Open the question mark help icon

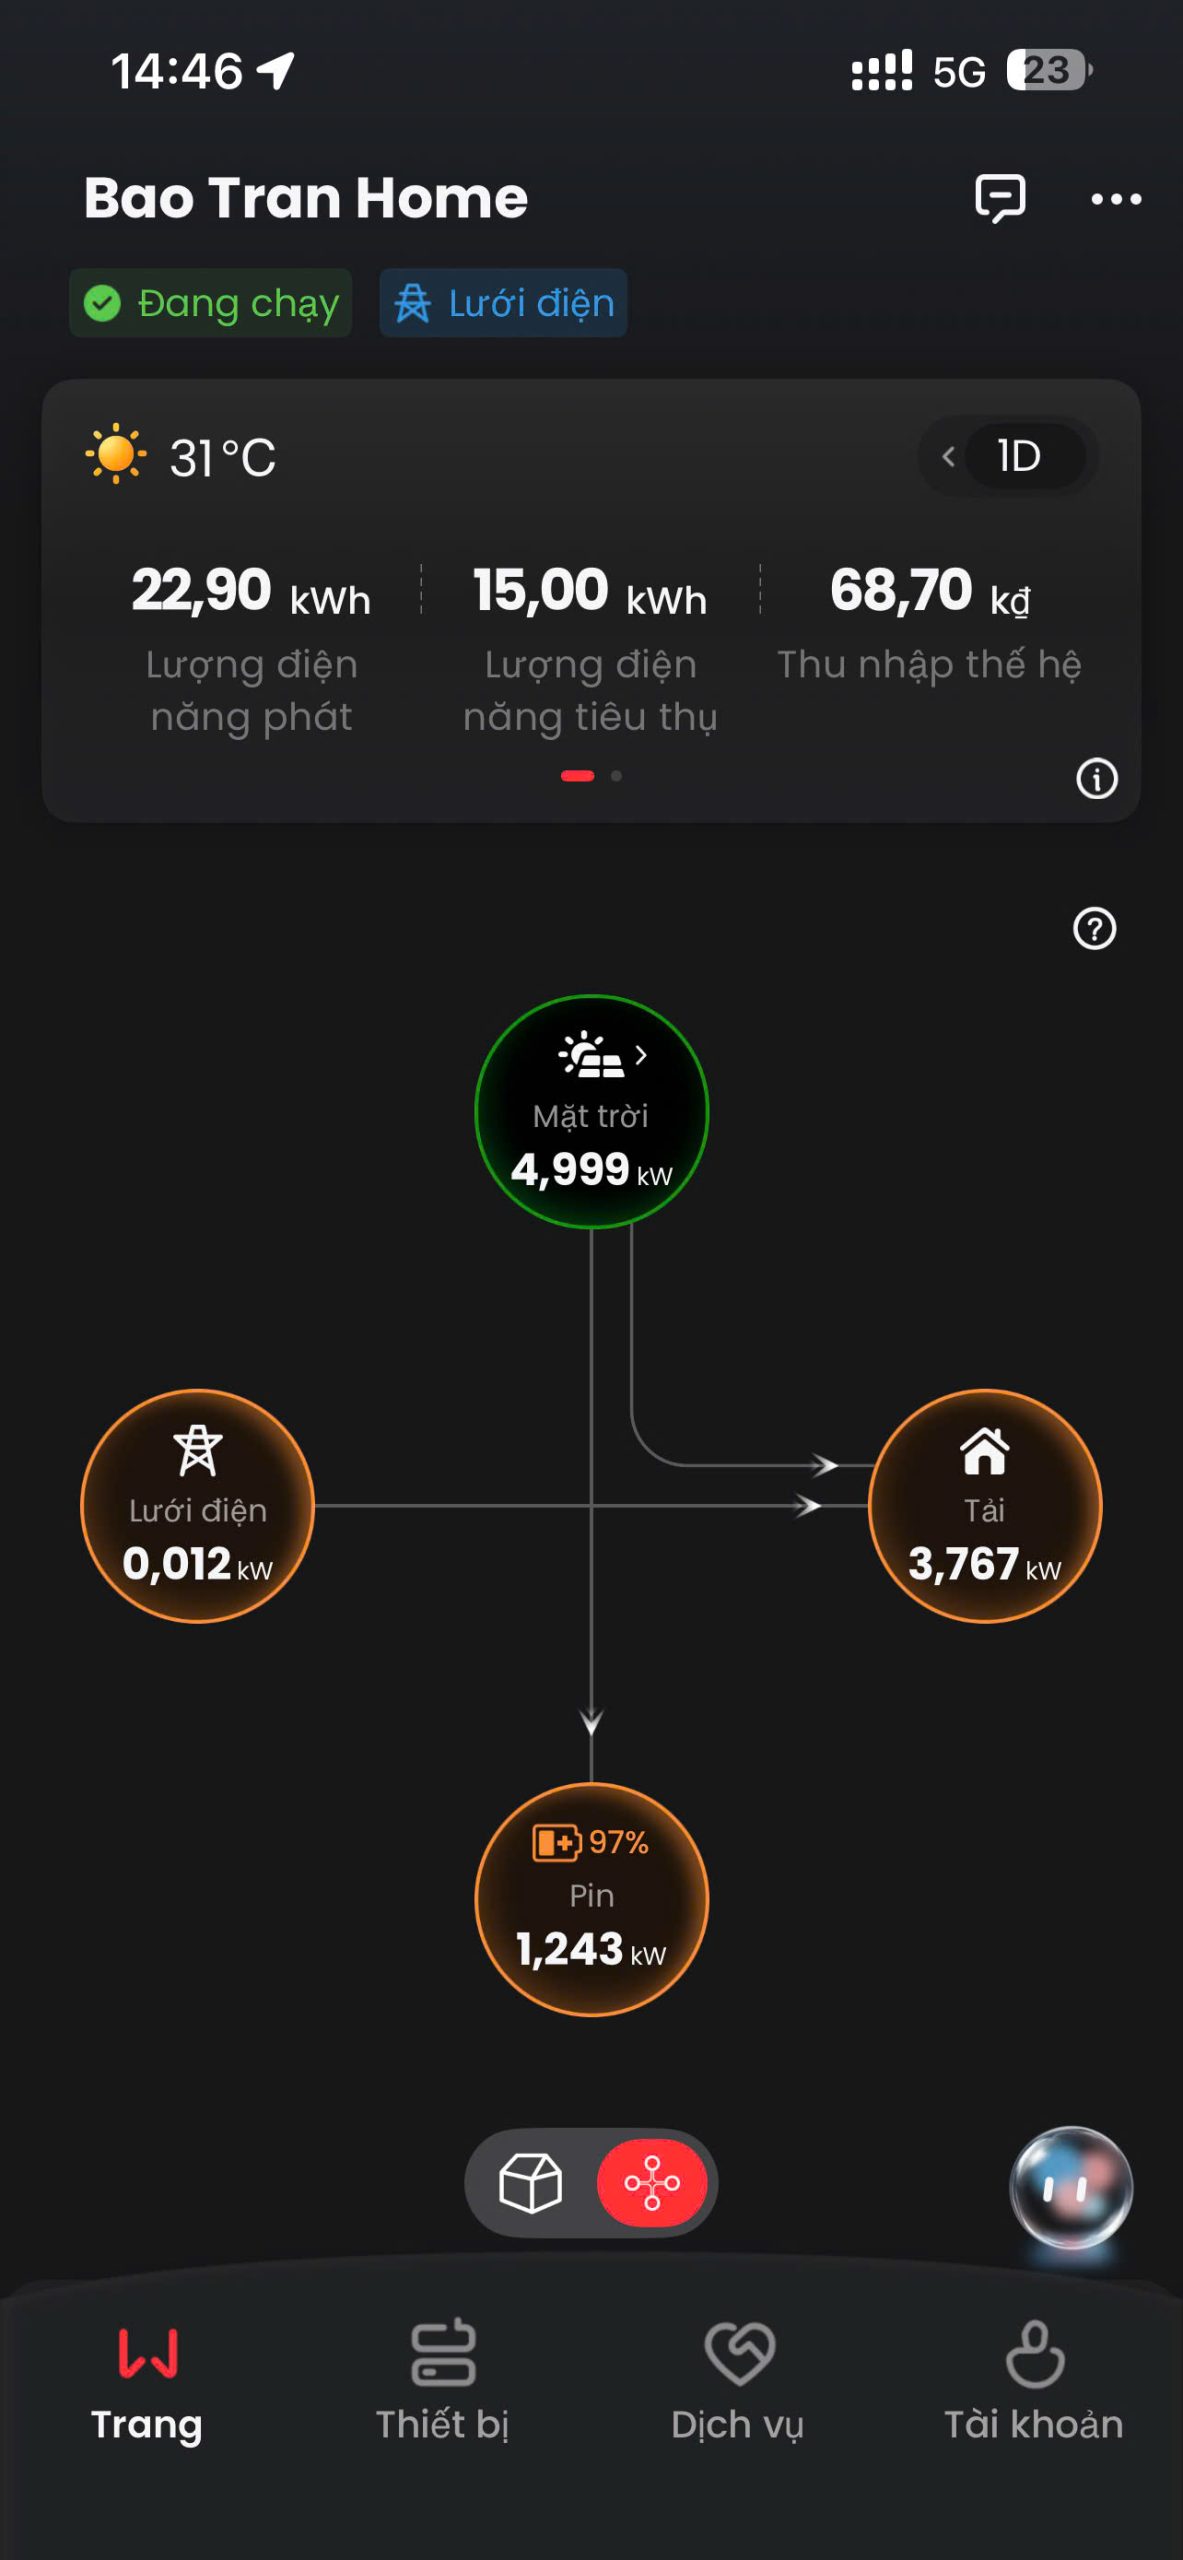coord(1094,928)
